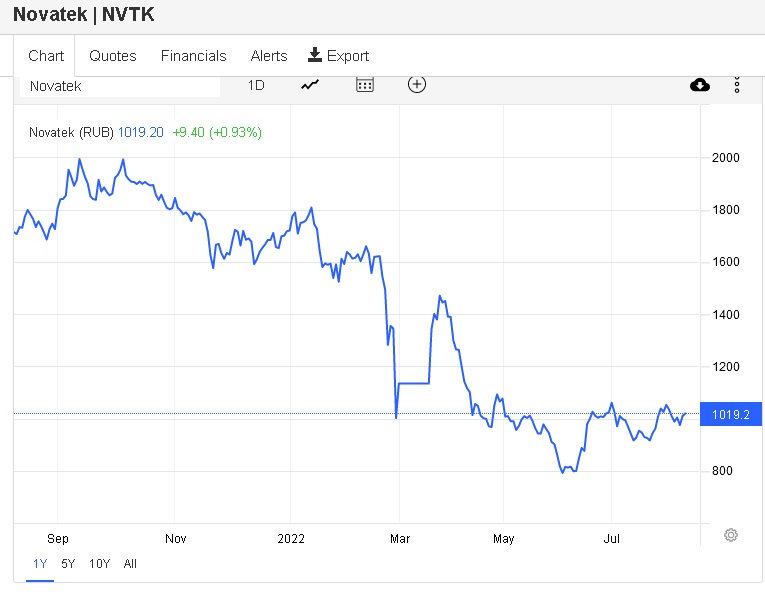Open the Financials tab
Screen dimensions: 765x601
click(x=194, y=56)
